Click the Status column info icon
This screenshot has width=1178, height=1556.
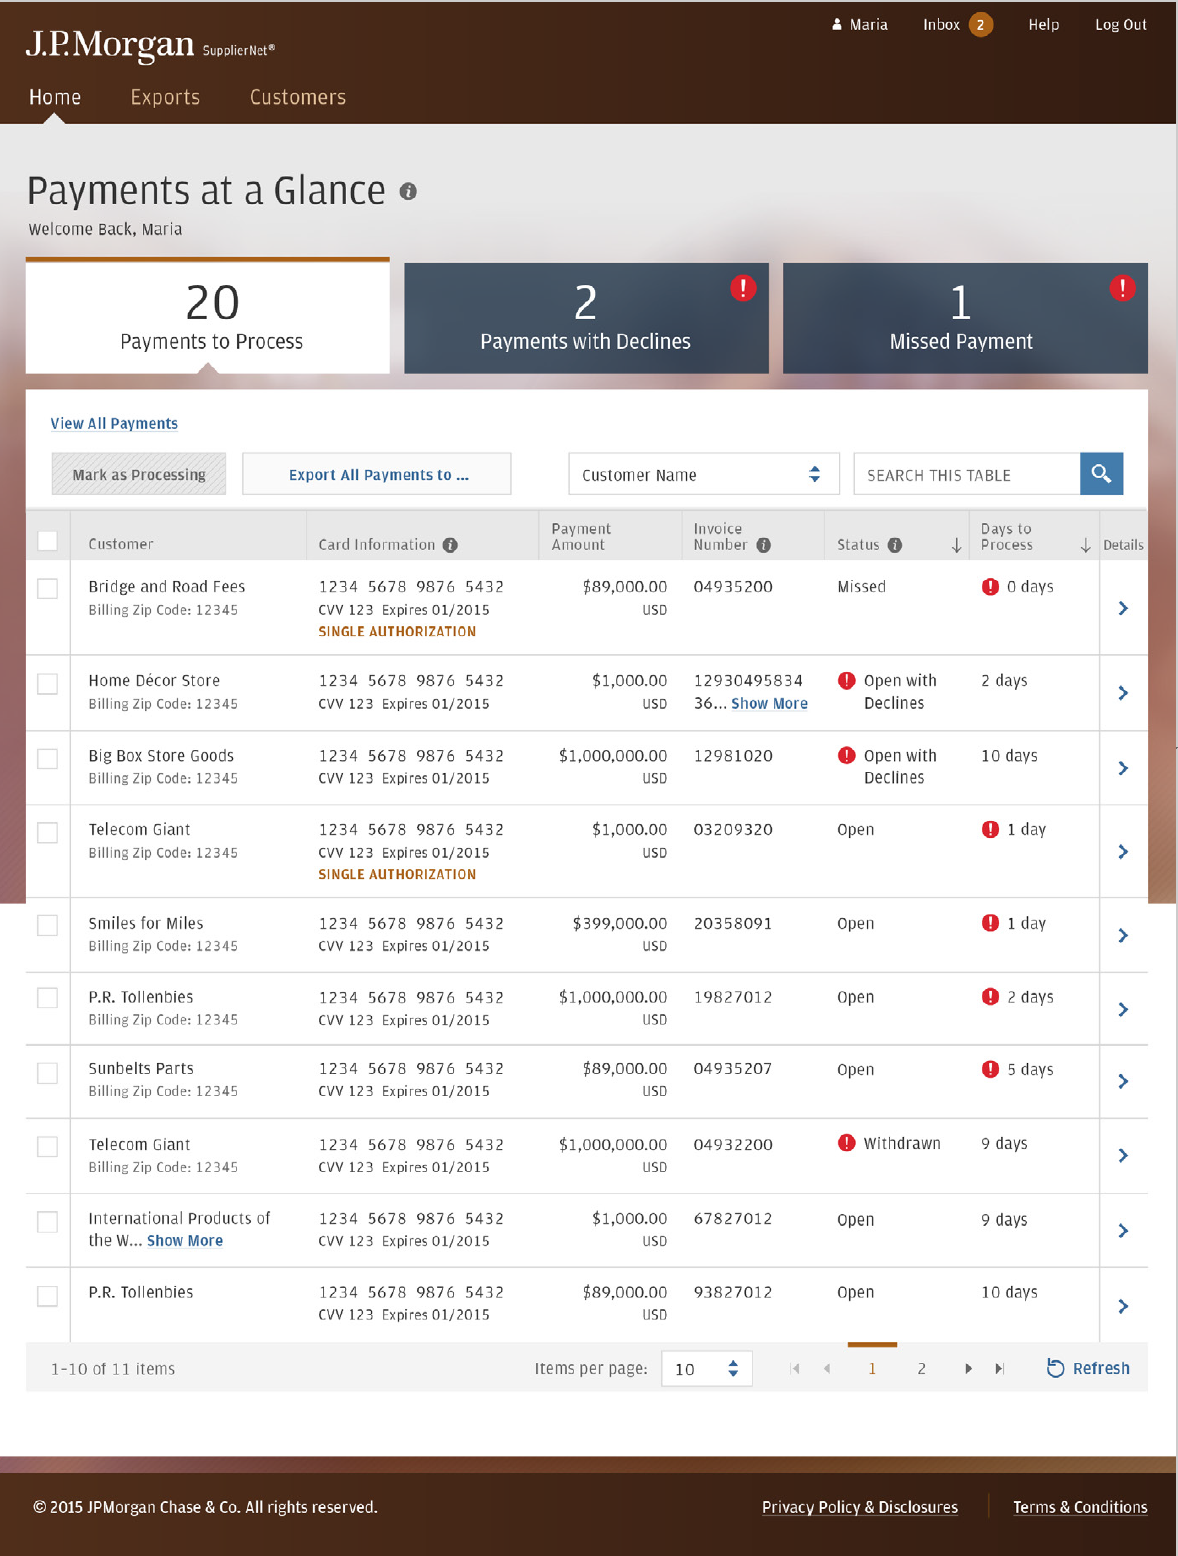895,545
